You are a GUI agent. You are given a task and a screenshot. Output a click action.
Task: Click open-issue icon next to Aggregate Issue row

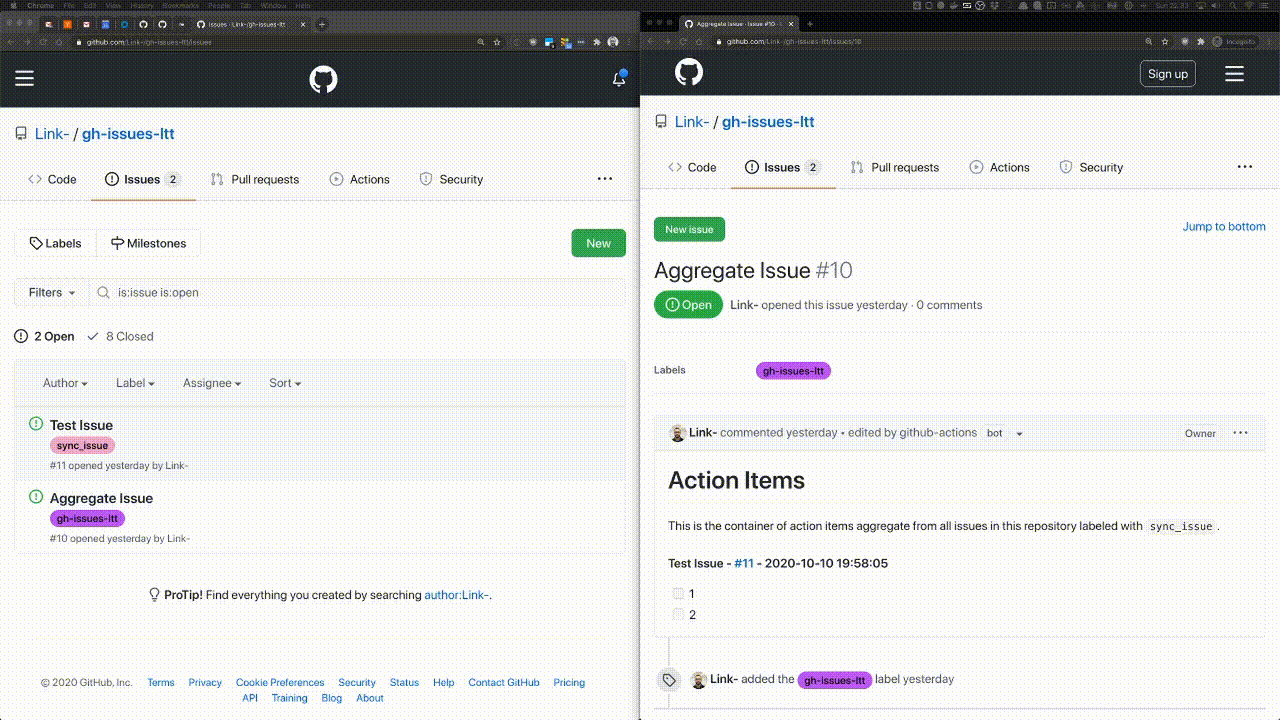coord(36,497)
